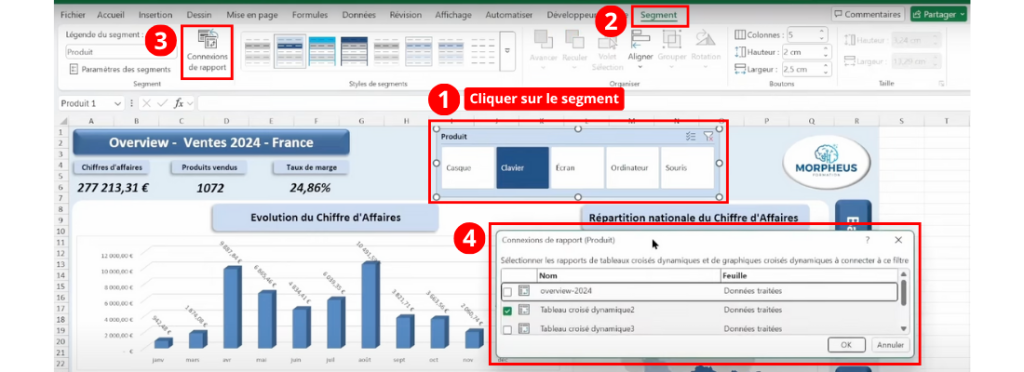1024x372 pixels.
Task: Open the Name Box dropdown 'Produit 1'
Action: [x=118, y=103]
